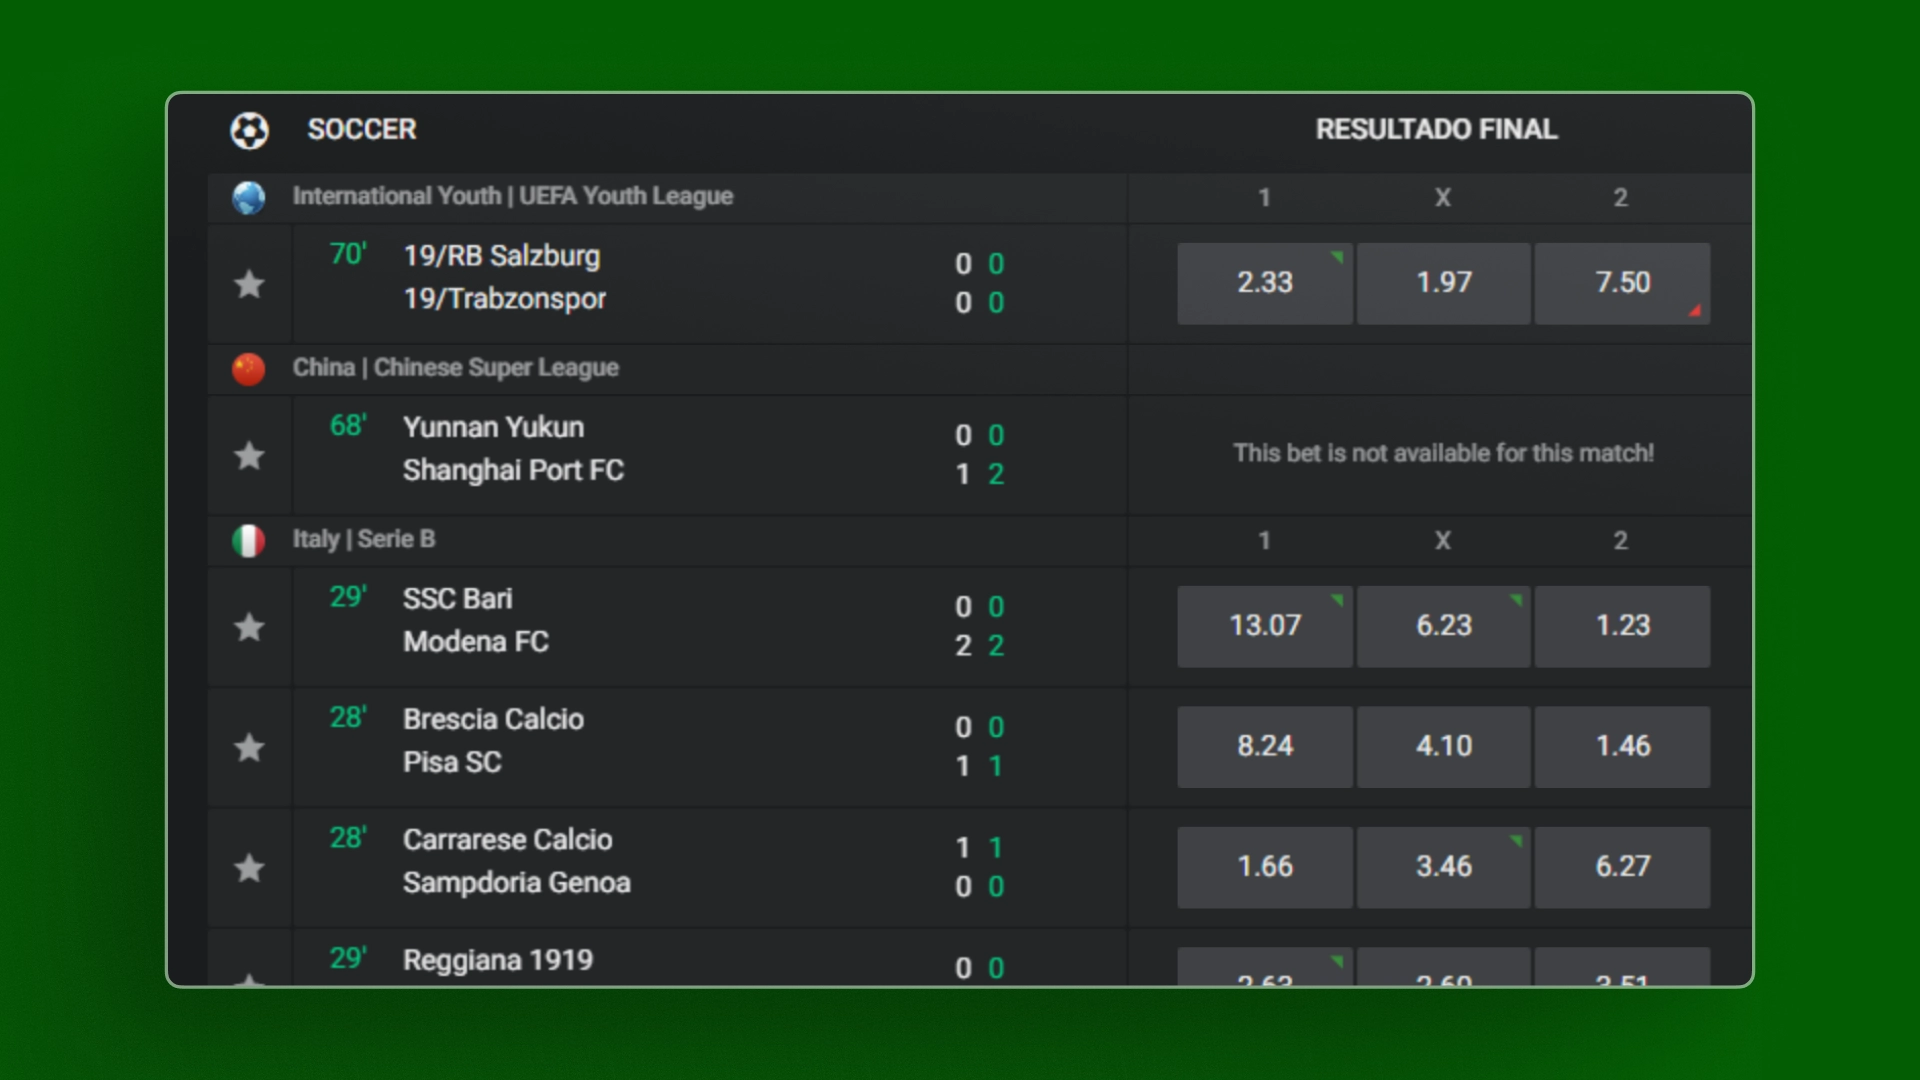Choose Modena FC win at 1.23
This screenshot has height=1080, width=1920.
1622,626
